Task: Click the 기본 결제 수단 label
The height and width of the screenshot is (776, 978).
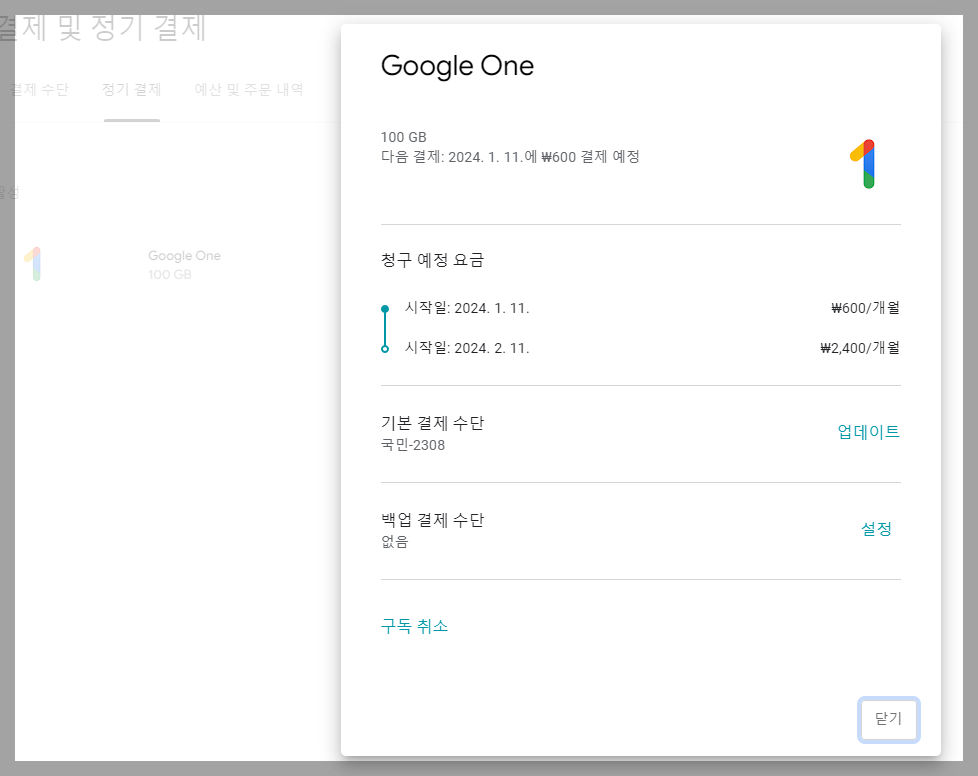Action: click(x=432, y=423)
